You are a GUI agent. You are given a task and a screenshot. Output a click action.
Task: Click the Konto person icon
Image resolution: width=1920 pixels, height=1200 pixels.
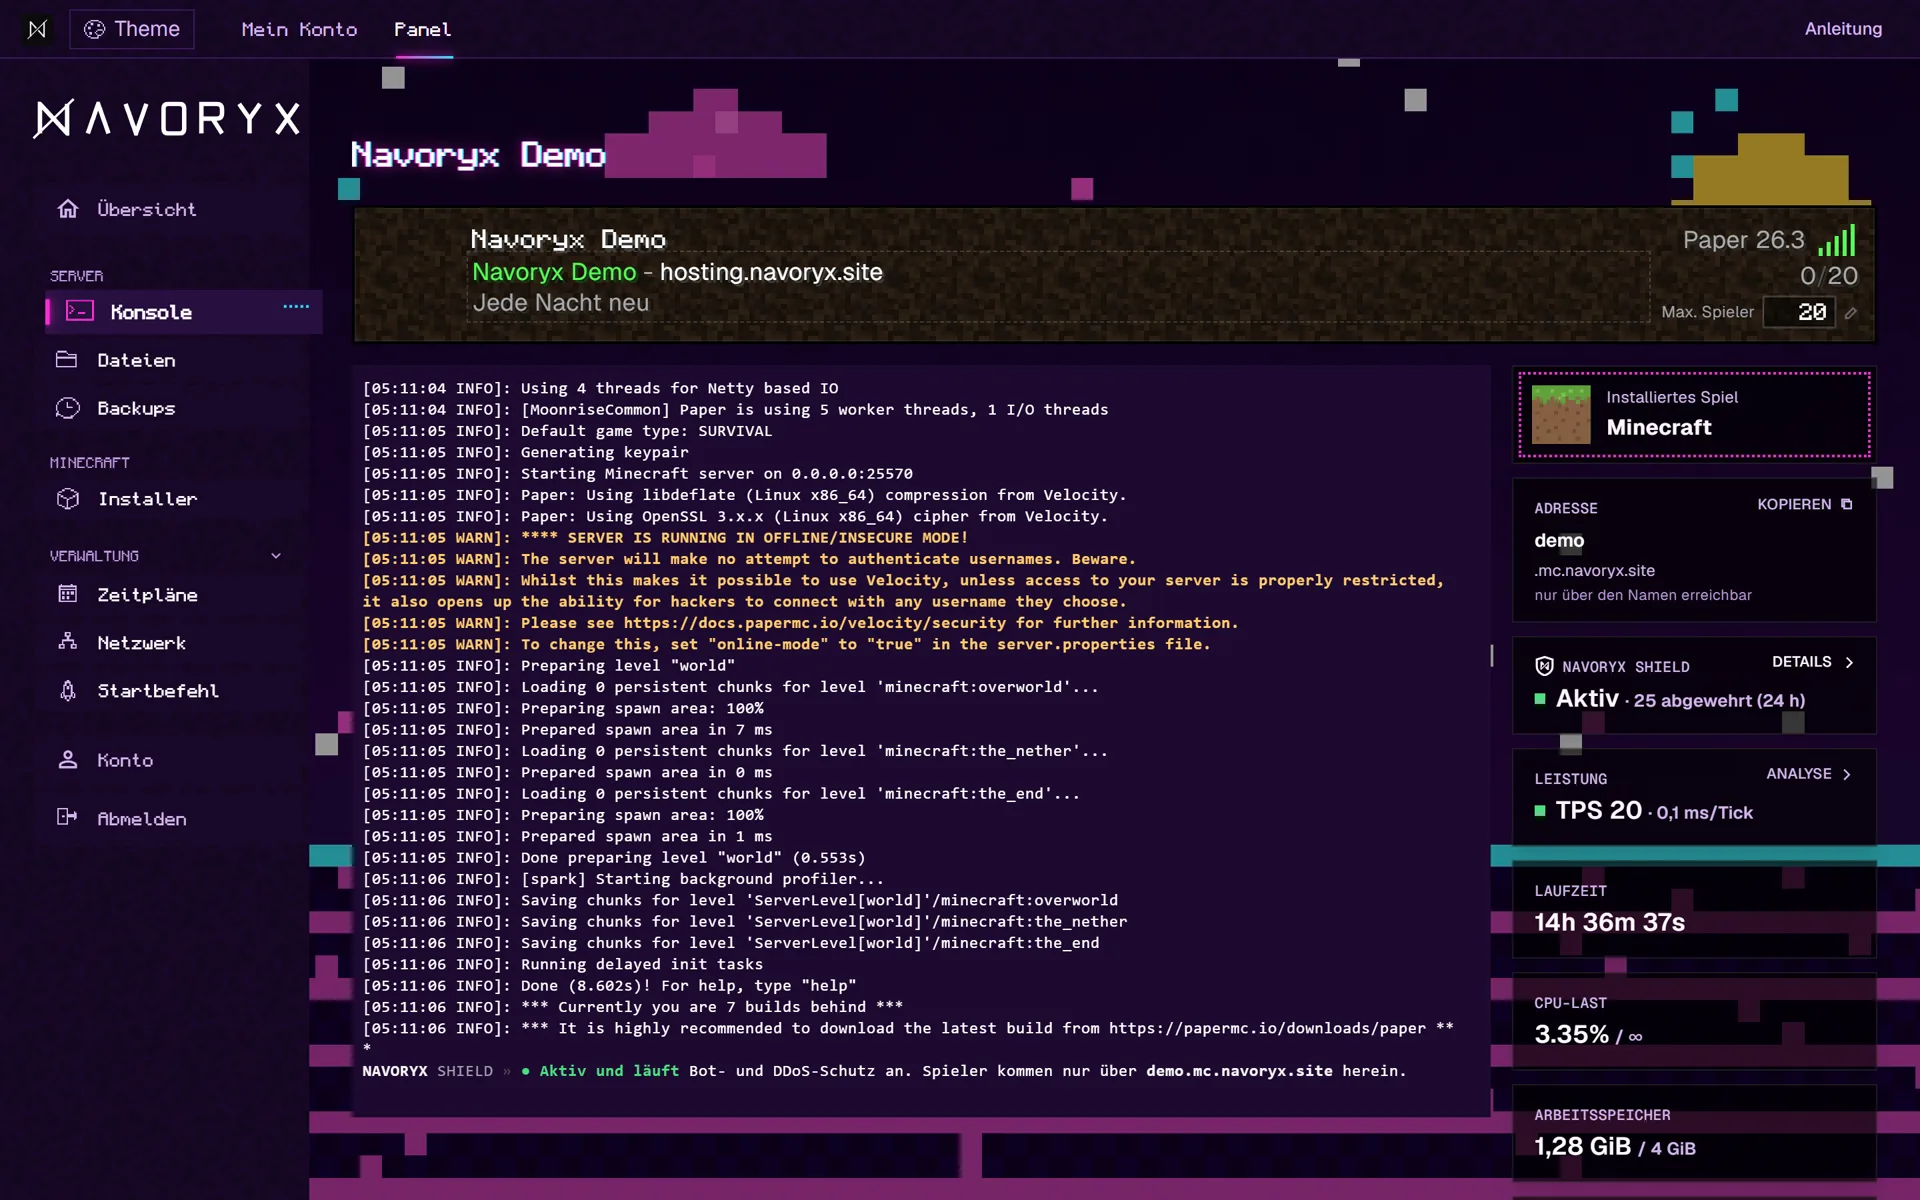tap(68, 759)
